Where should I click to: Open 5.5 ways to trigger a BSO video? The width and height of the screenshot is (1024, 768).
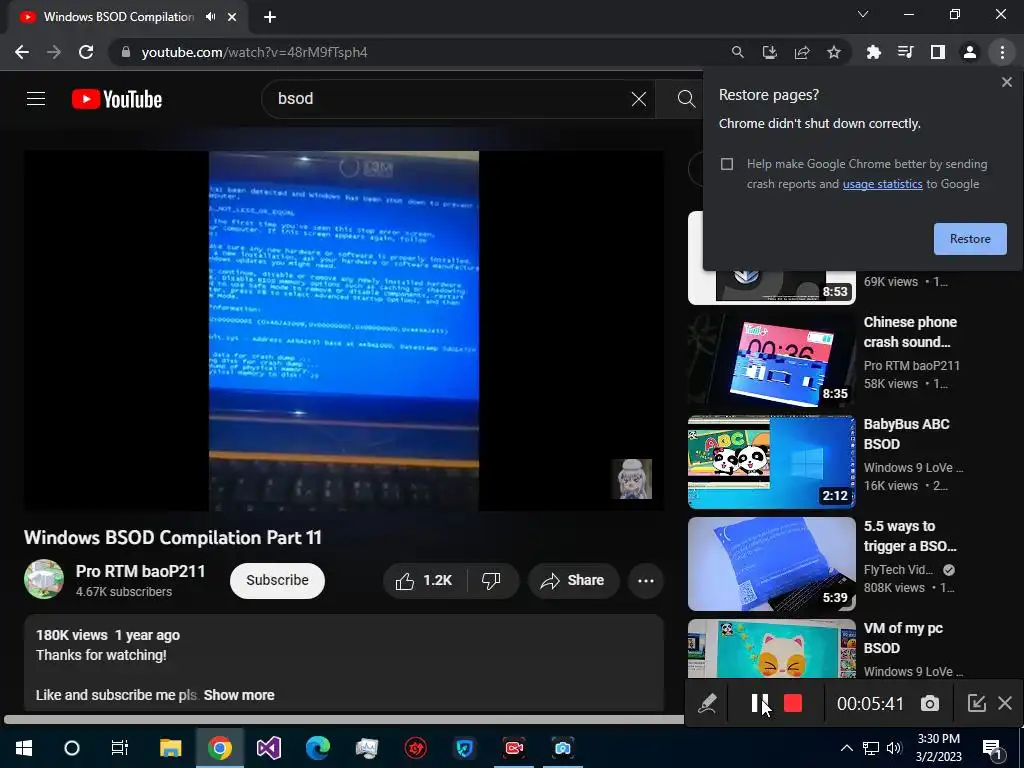771,564
